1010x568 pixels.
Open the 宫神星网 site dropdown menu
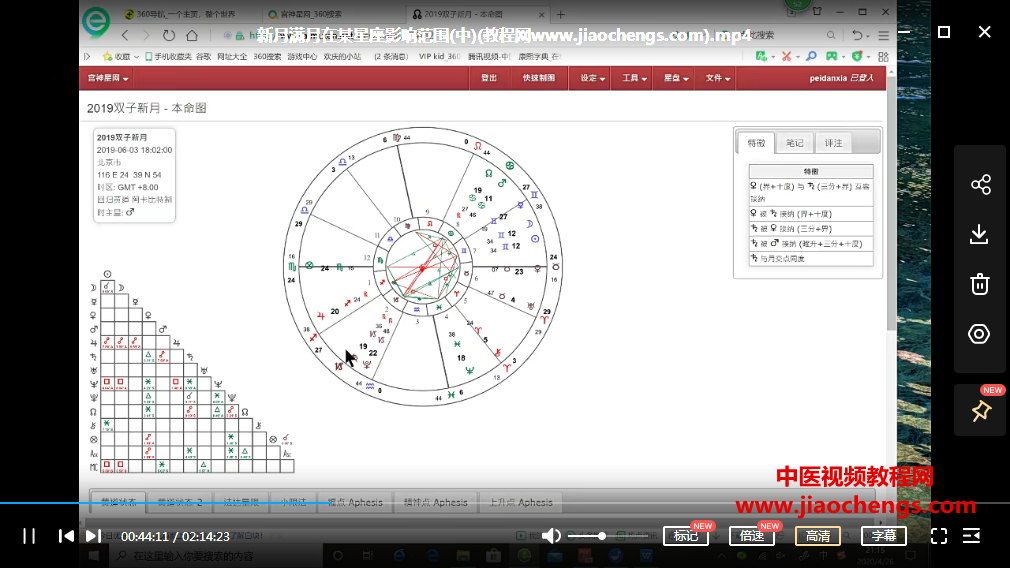coord(108,78)
